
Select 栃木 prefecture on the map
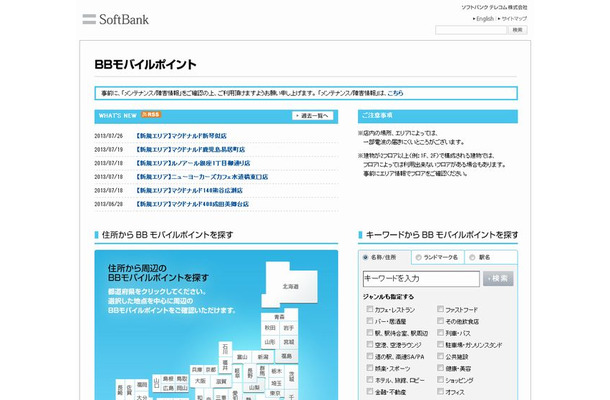pyautogui.click(x=277, y=371)
